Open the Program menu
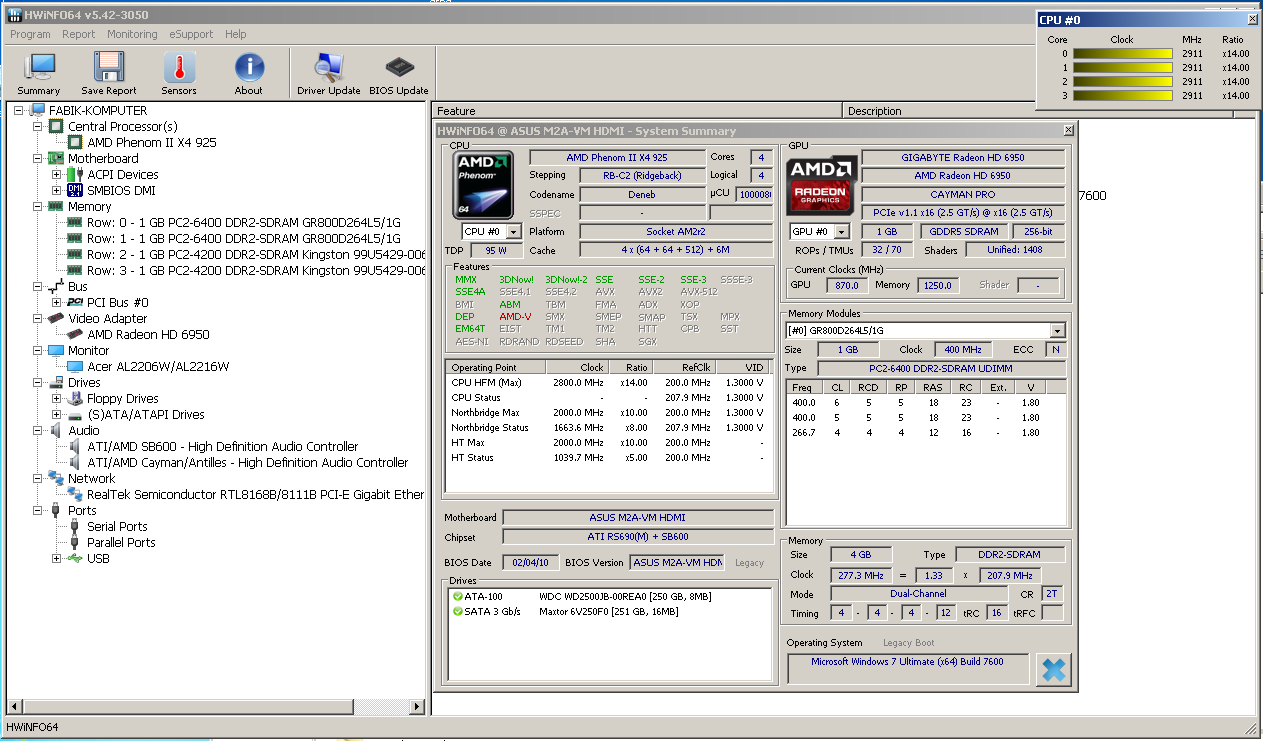The height and width of the screenshot is (741, 1263). pyautogui.click(x=30, y=34)
